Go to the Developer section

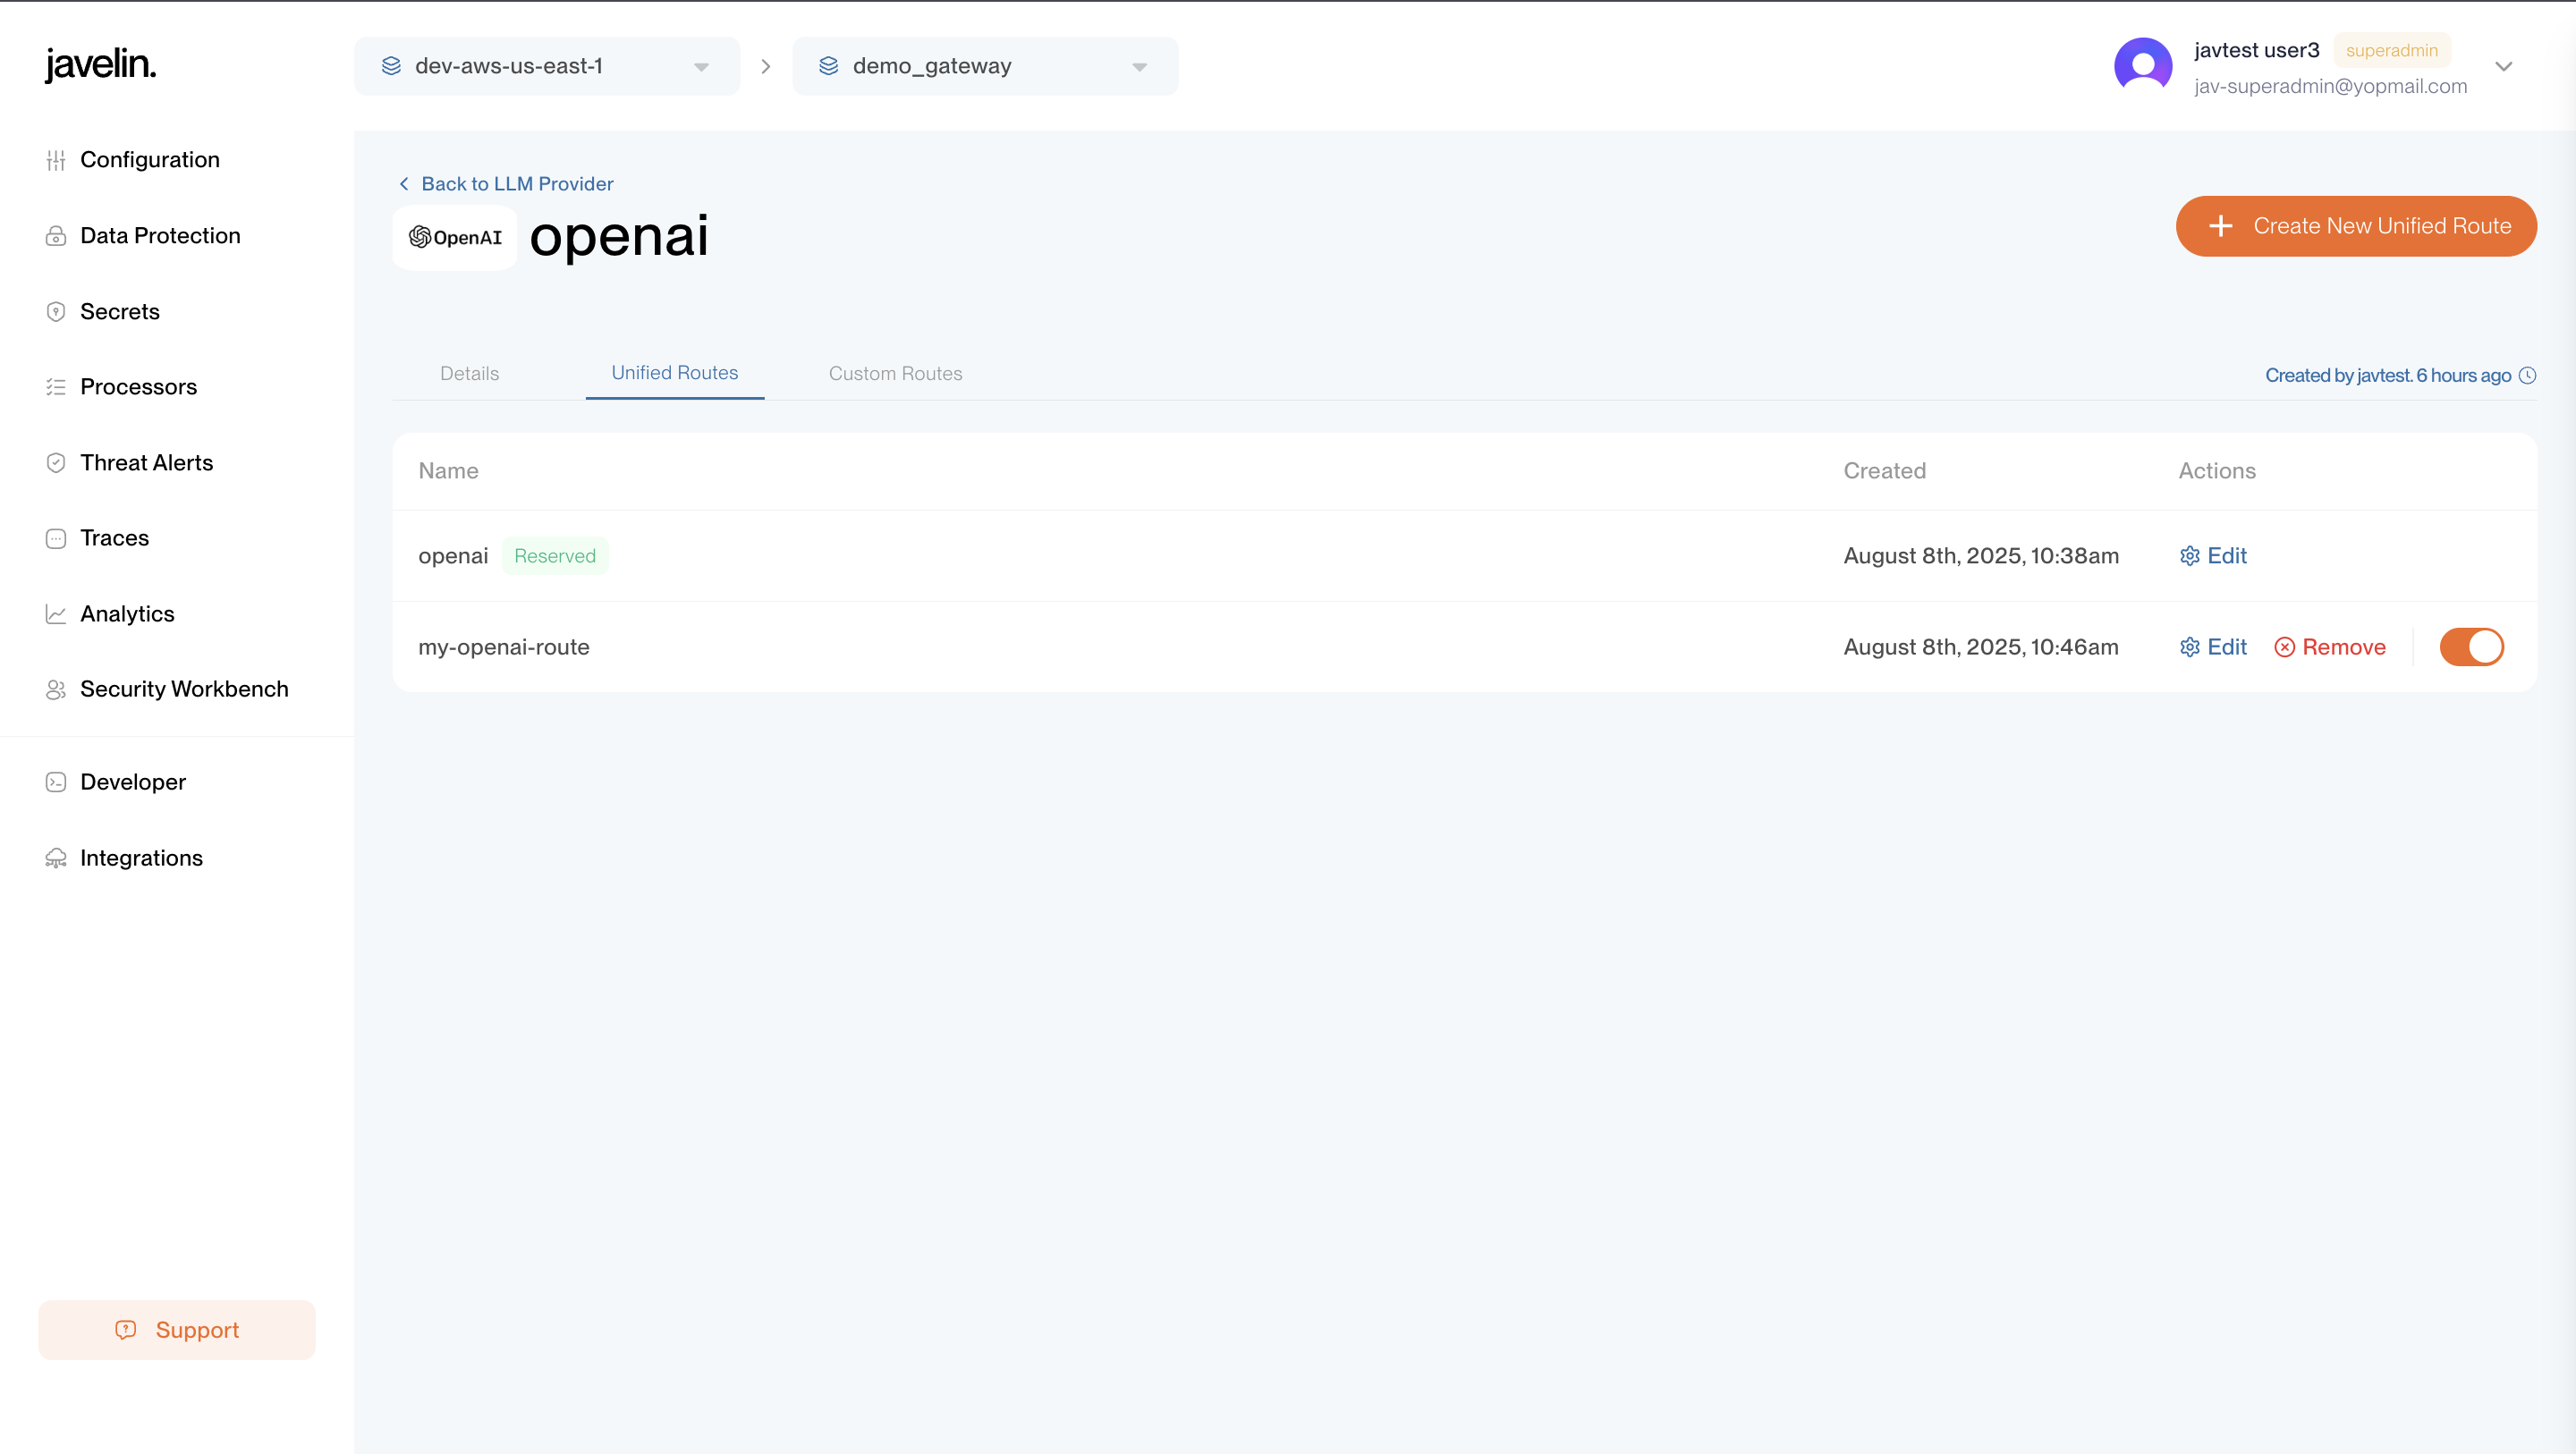pyautogui.click(x=133, y=782)
